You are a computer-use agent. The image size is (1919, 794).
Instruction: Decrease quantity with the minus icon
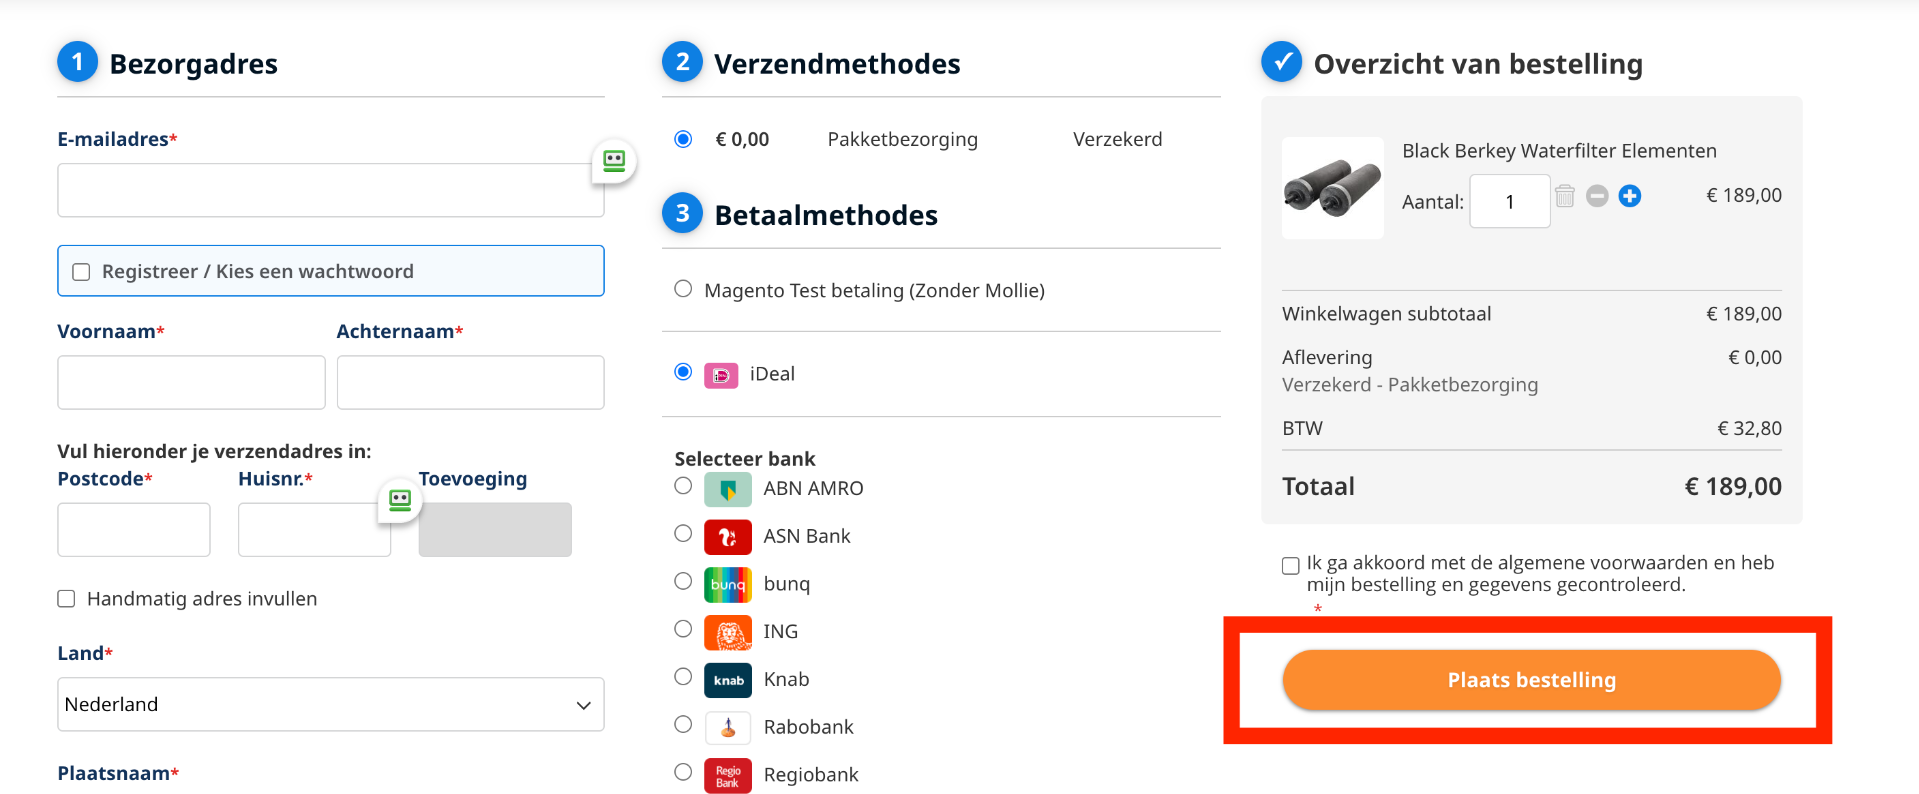tap(1597, 196)
